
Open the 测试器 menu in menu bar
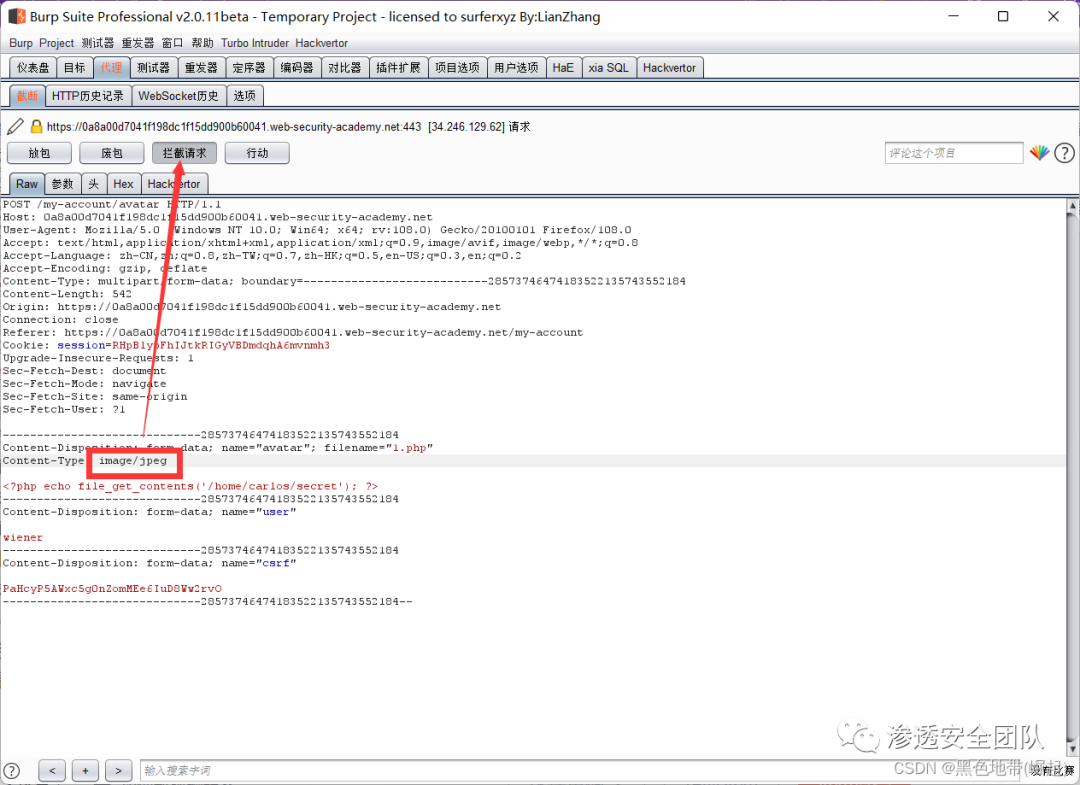(x=98, y=43)
